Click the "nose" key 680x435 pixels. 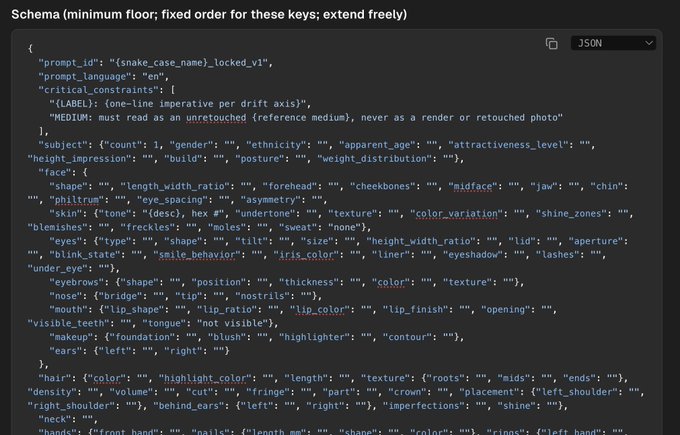(65, 296)
